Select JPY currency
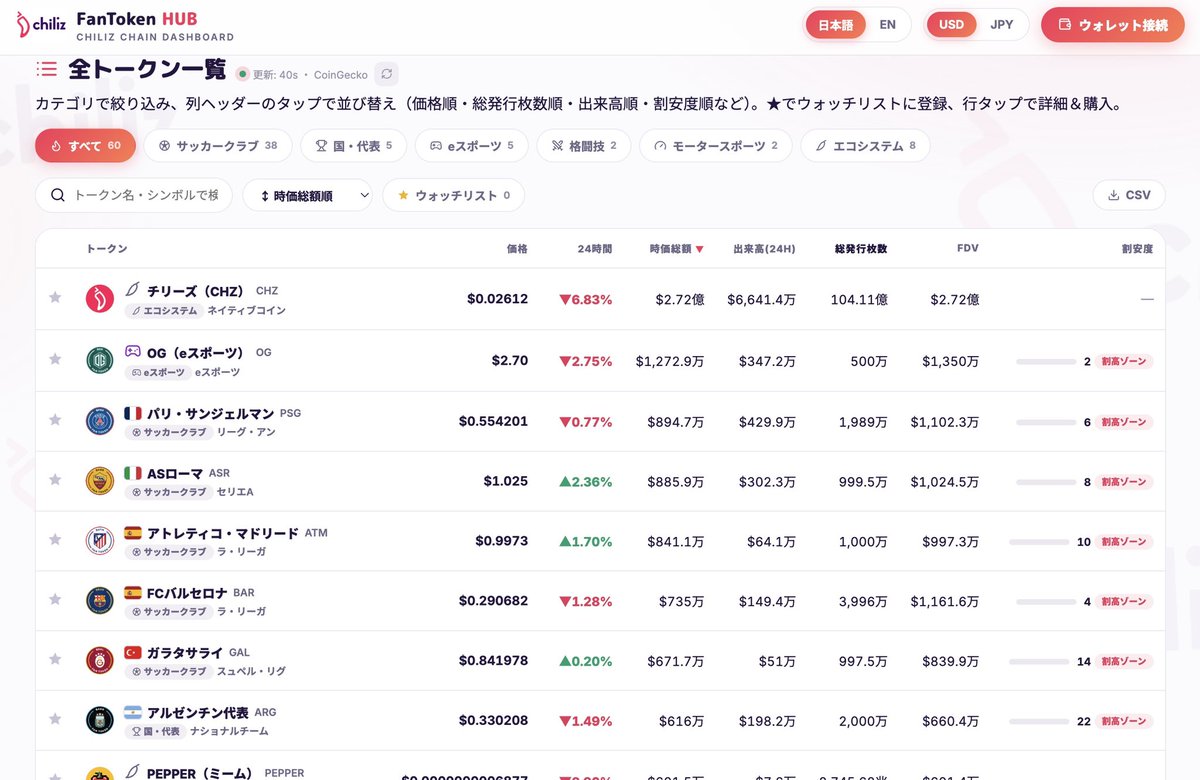 [1001, 25]
